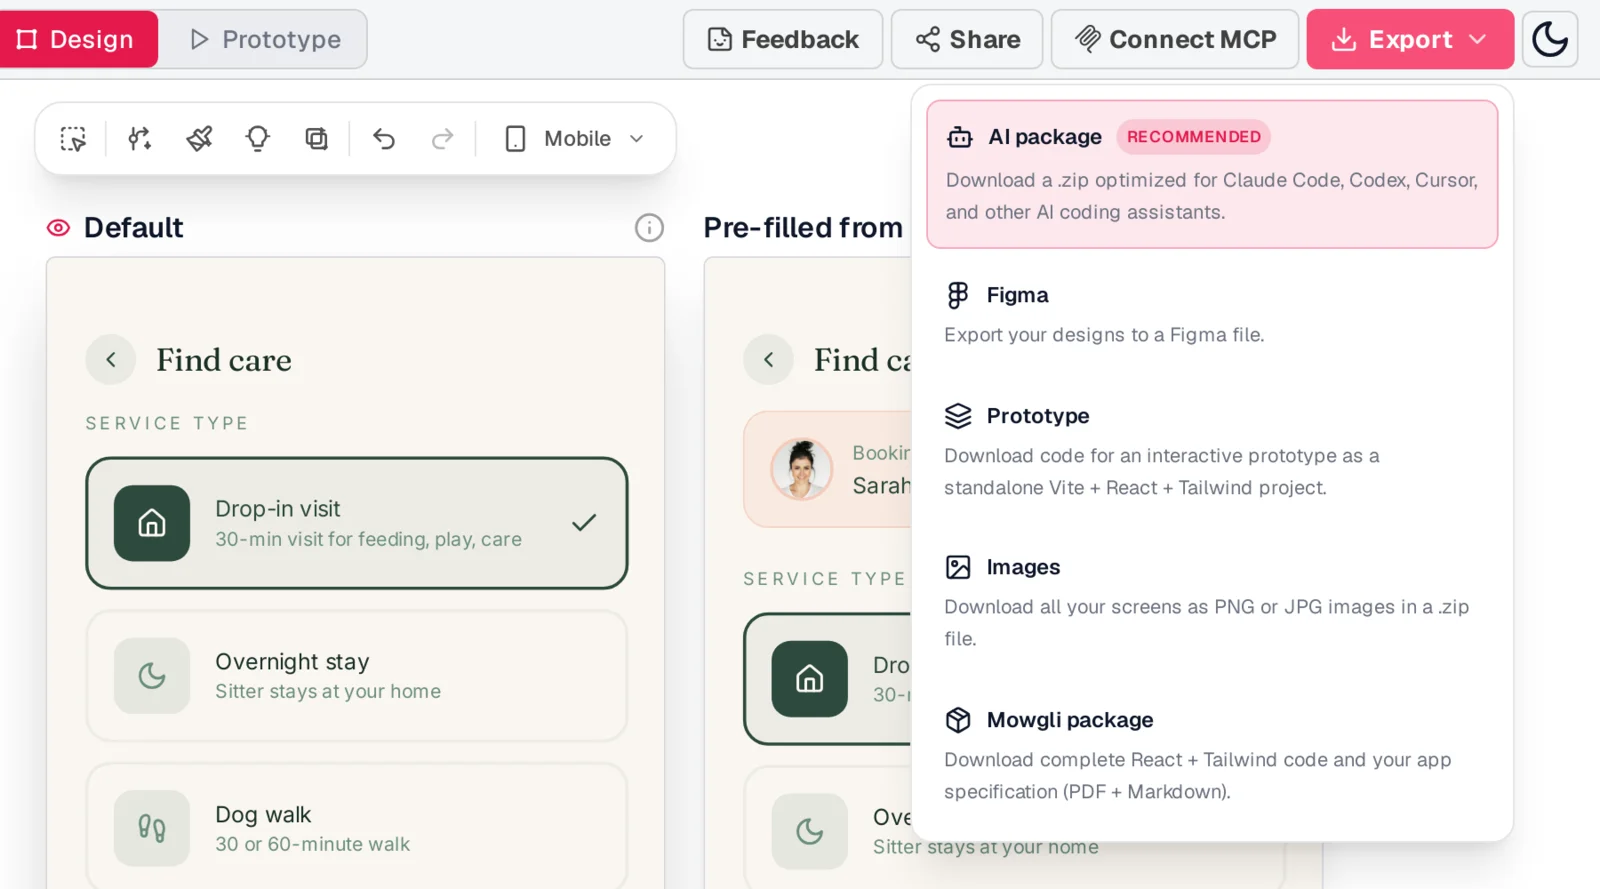1600x889 pixels.
Task: Click the Dog walk footprints icon
Action: click(152, 828)
